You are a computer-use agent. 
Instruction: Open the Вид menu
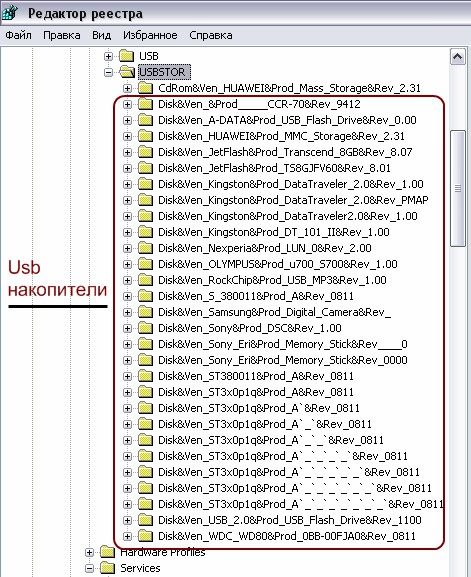click(102, 35)
